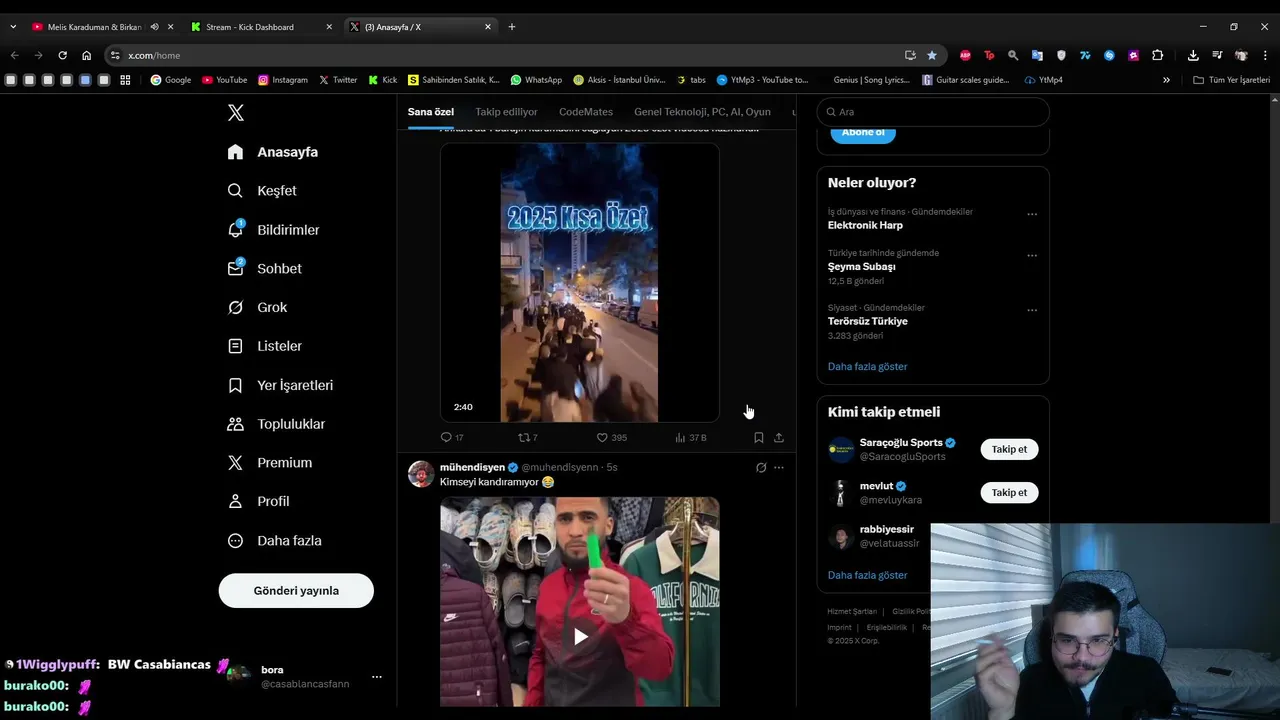The height and width of the screenshot is (720, 1280).
Task: Open Chrome three-dot menu
Action: click(x=1266, y=55)
